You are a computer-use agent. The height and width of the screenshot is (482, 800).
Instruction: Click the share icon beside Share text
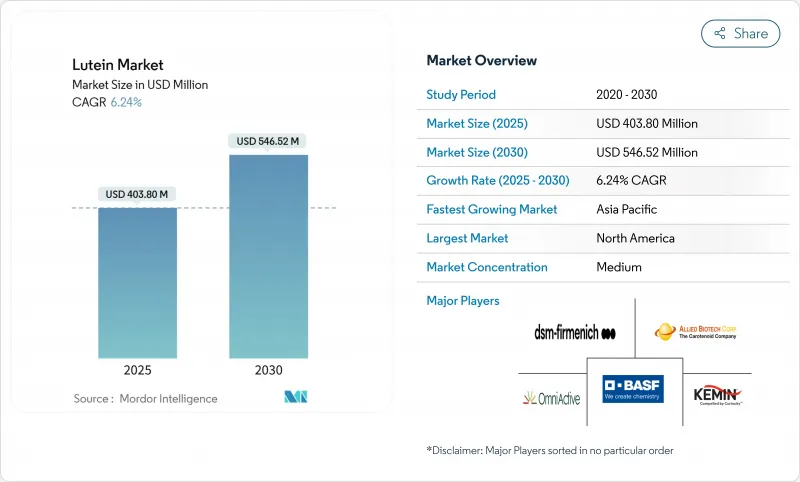coord(719,33)
